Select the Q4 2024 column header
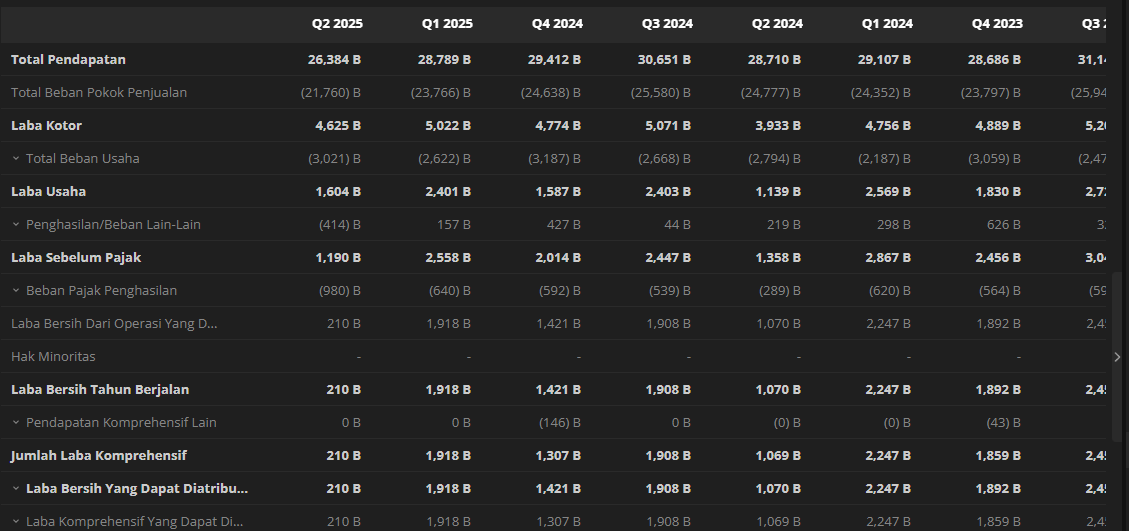Screen dimensions: 1129x531 [557, 24]
